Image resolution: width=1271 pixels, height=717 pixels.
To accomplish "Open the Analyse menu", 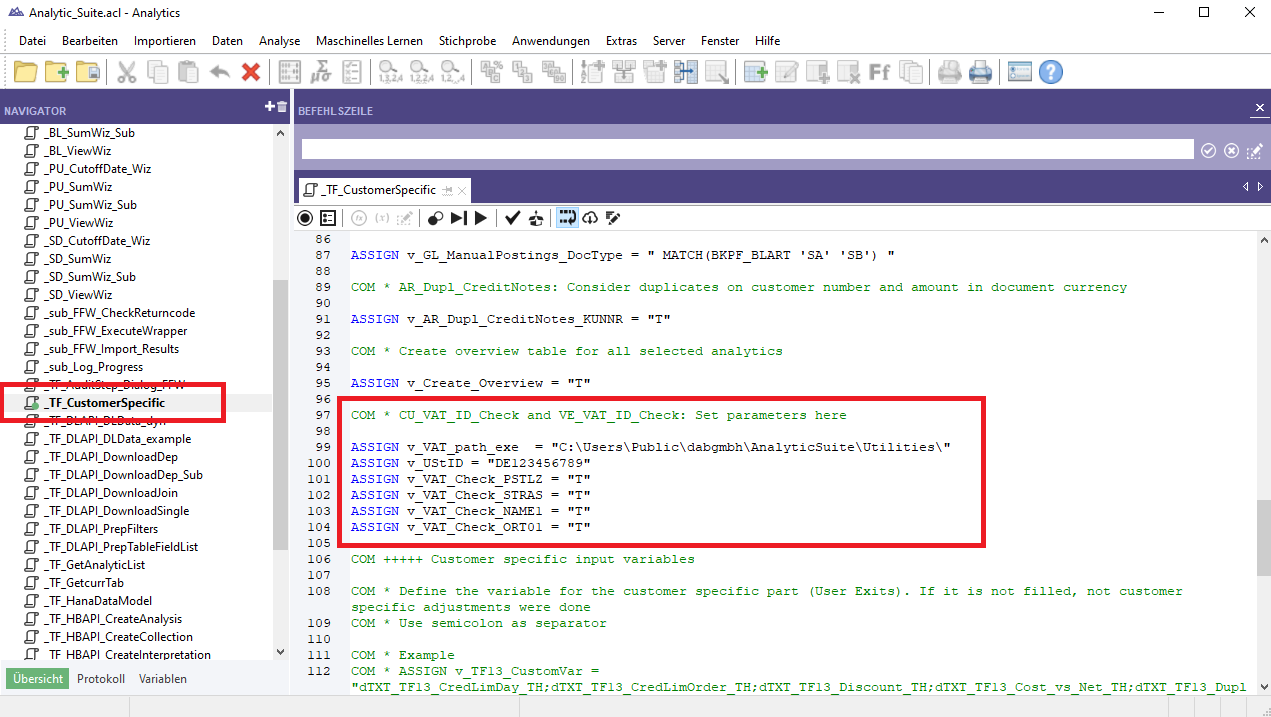I will point(279,41).
